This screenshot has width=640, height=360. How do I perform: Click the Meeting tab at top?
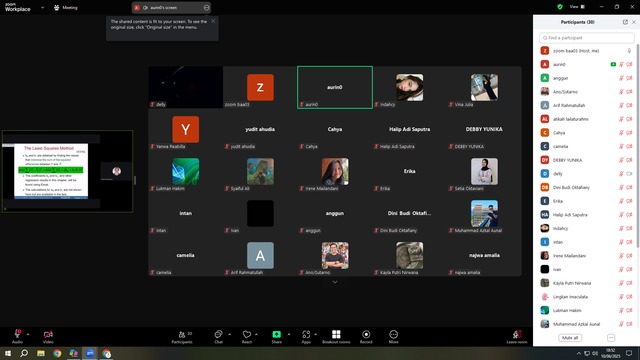(x=66, y=7)
